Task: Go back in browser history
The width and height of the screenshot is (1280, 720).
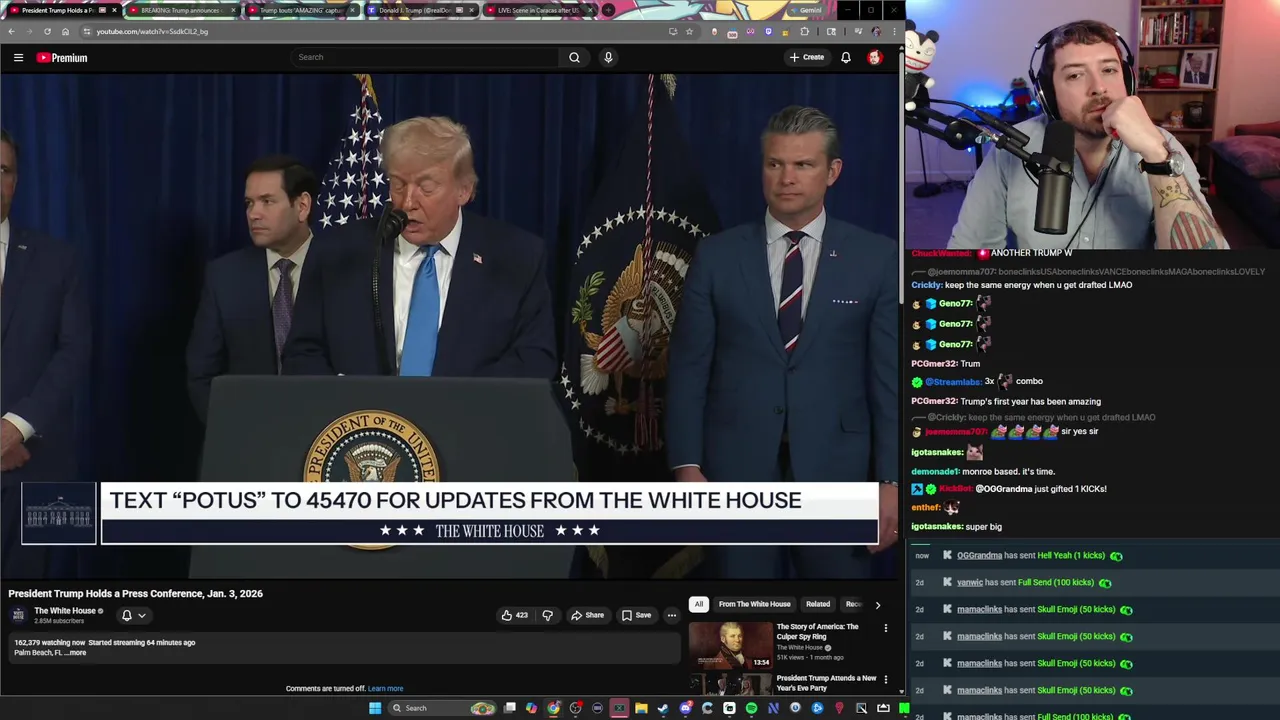Action: (11, 31)
